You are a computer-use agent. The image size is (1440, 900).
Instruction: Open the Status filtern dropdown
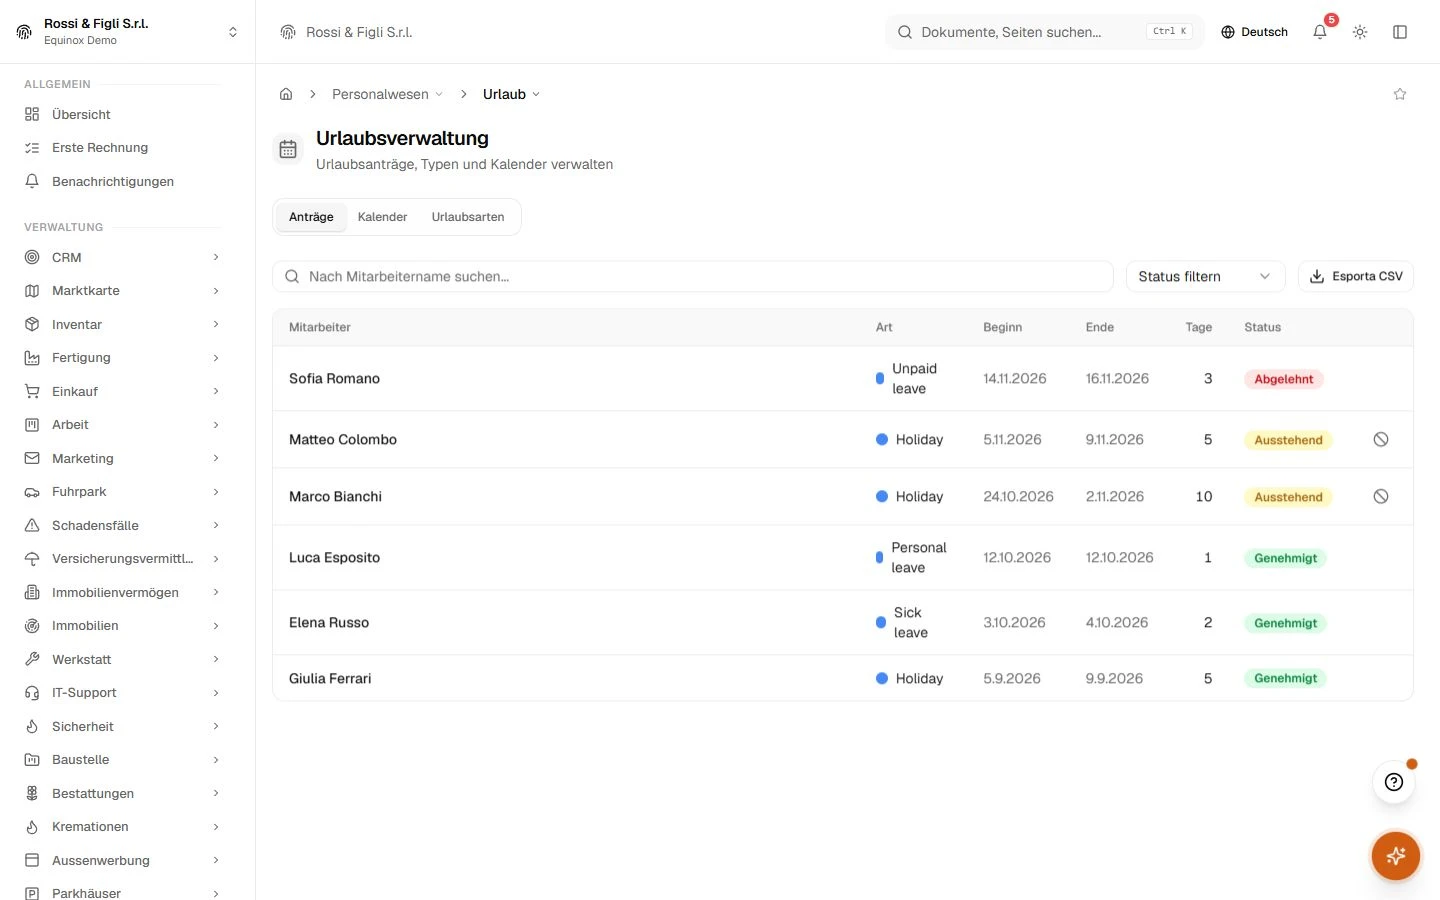[x=1205, y=276]
